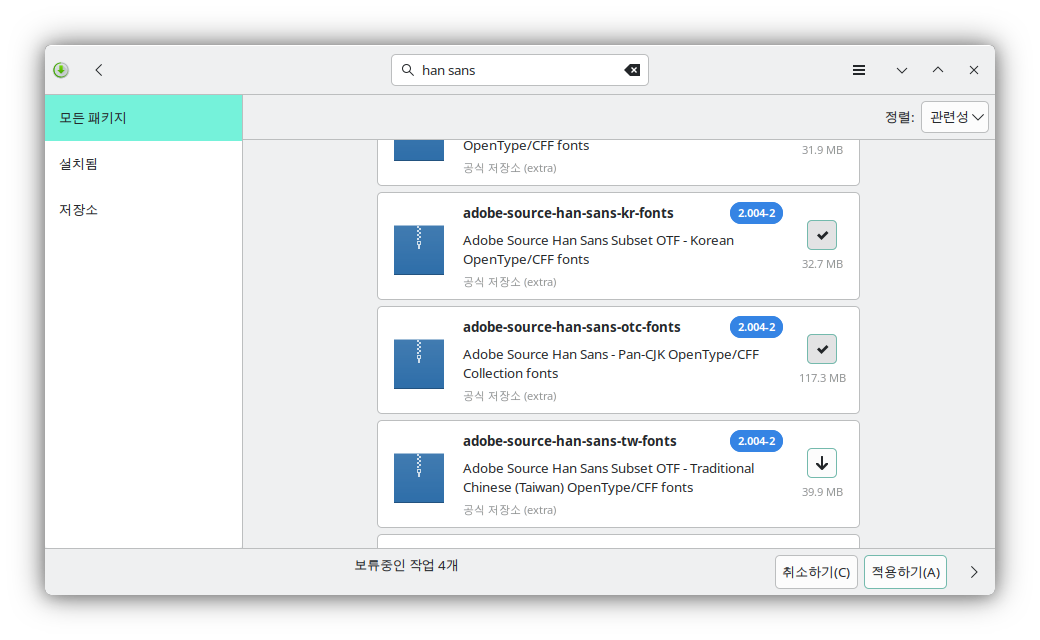Click the version badge of adobe-source-han-sans-kr-fonts
Image resolution: width=1040 pixels, height=640 pixels.
click(x=757, y=213)
